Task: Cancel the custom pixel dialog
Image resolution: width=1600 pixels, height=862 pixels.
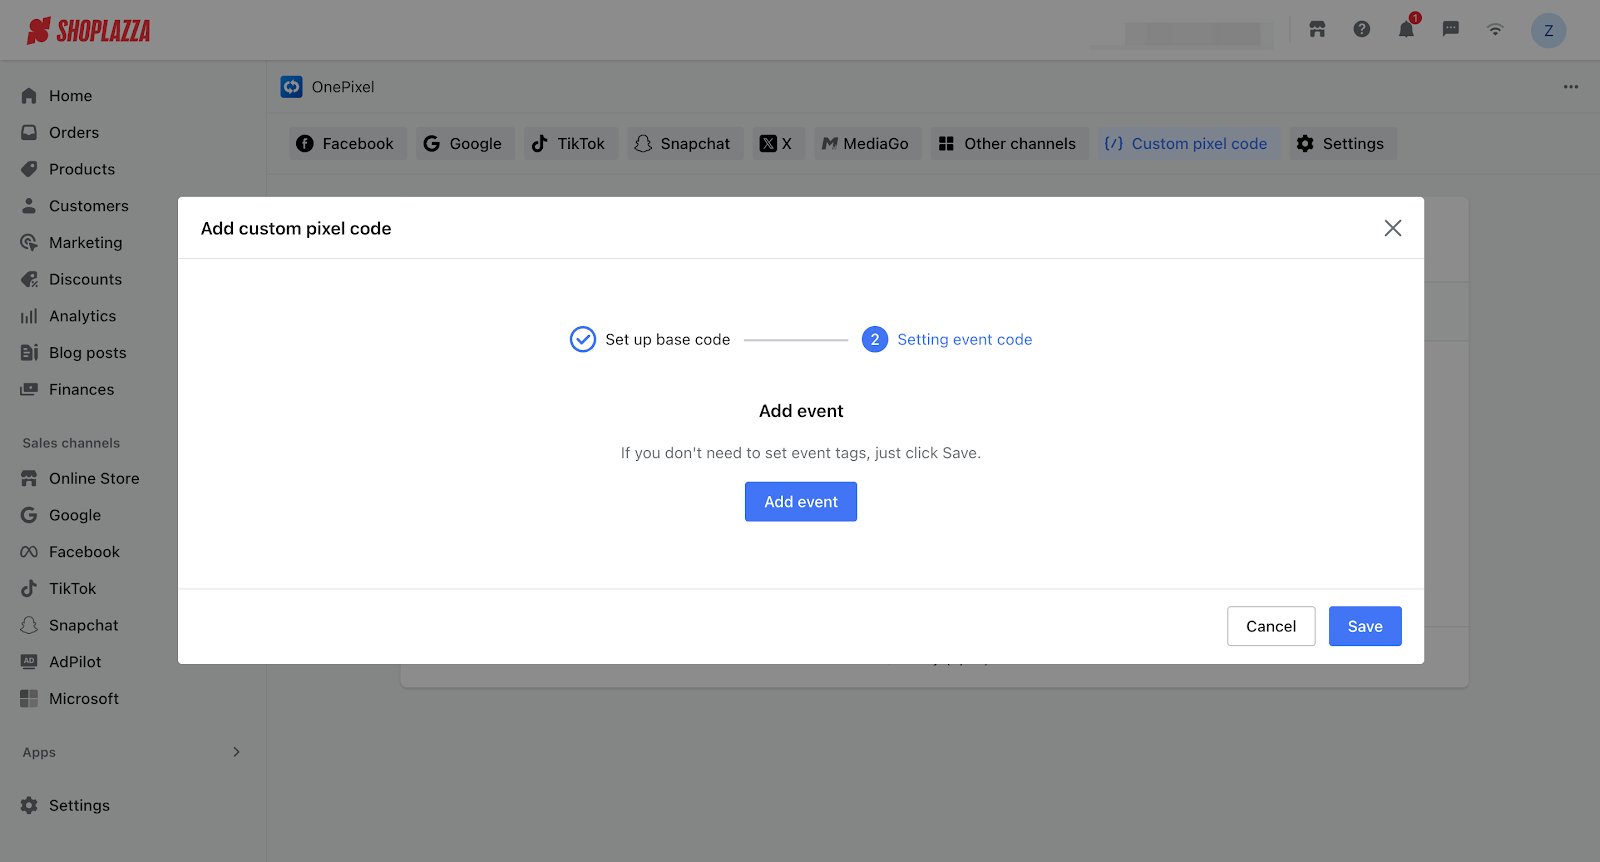Action: tap(1270, 626)
